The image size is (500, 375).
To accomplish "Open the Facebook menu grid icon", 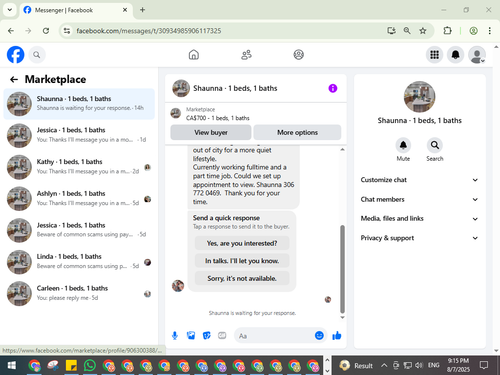I will point(434,55).
